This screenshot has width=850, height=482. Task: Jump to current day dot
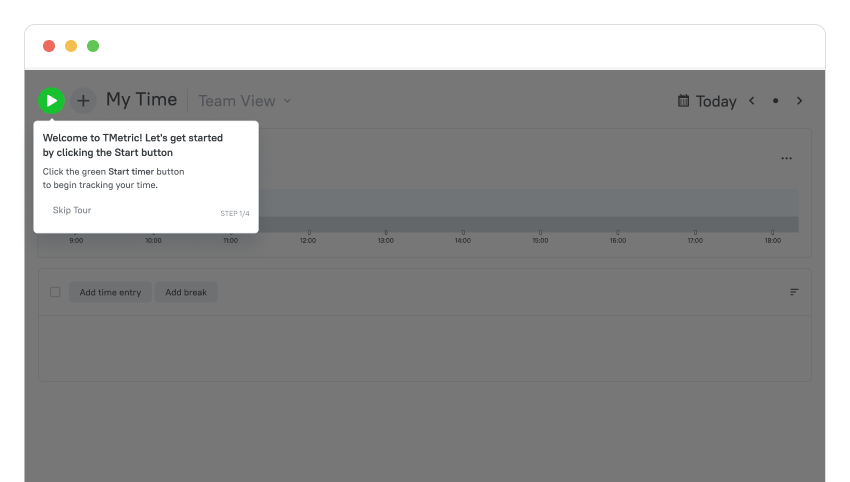pos(776,101)
